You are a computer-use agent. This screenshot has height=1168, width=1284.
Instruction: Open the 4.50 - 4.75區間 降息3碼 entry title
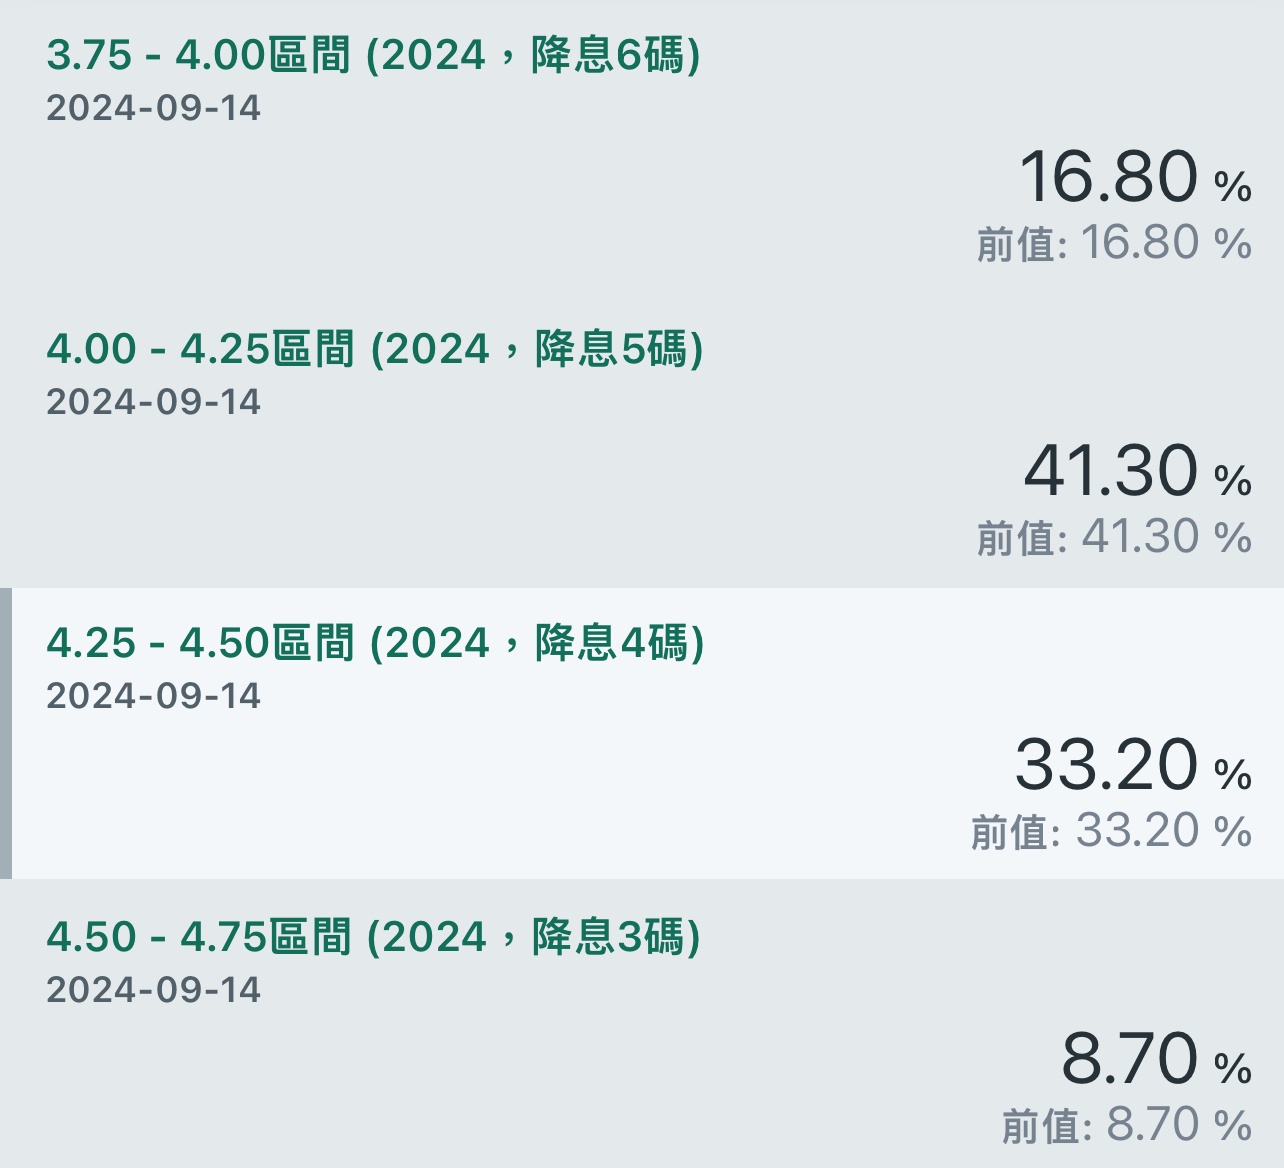click(373, 937)
